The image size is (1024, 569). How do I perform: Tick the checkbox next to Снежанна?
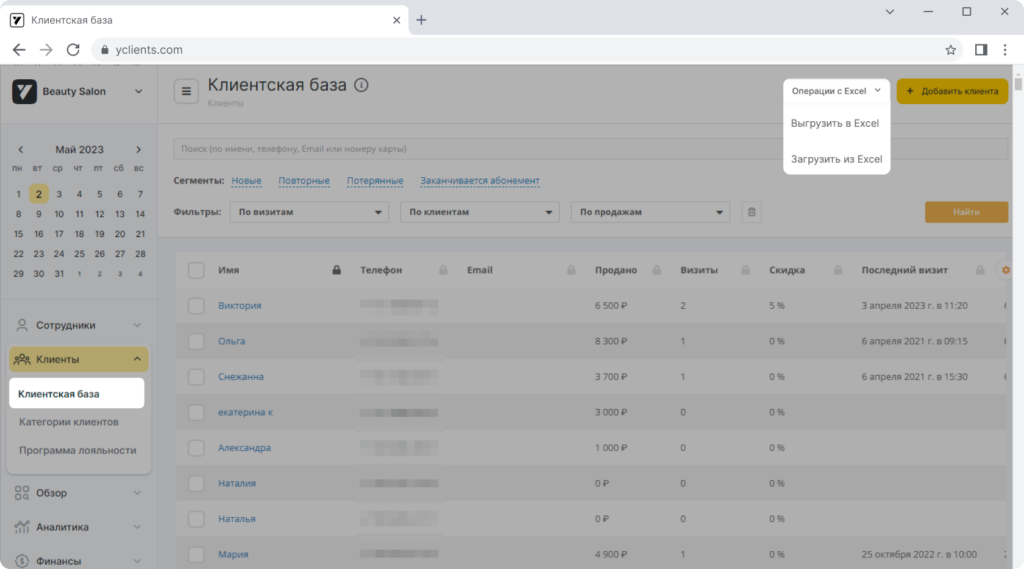(x=196, y=377)
